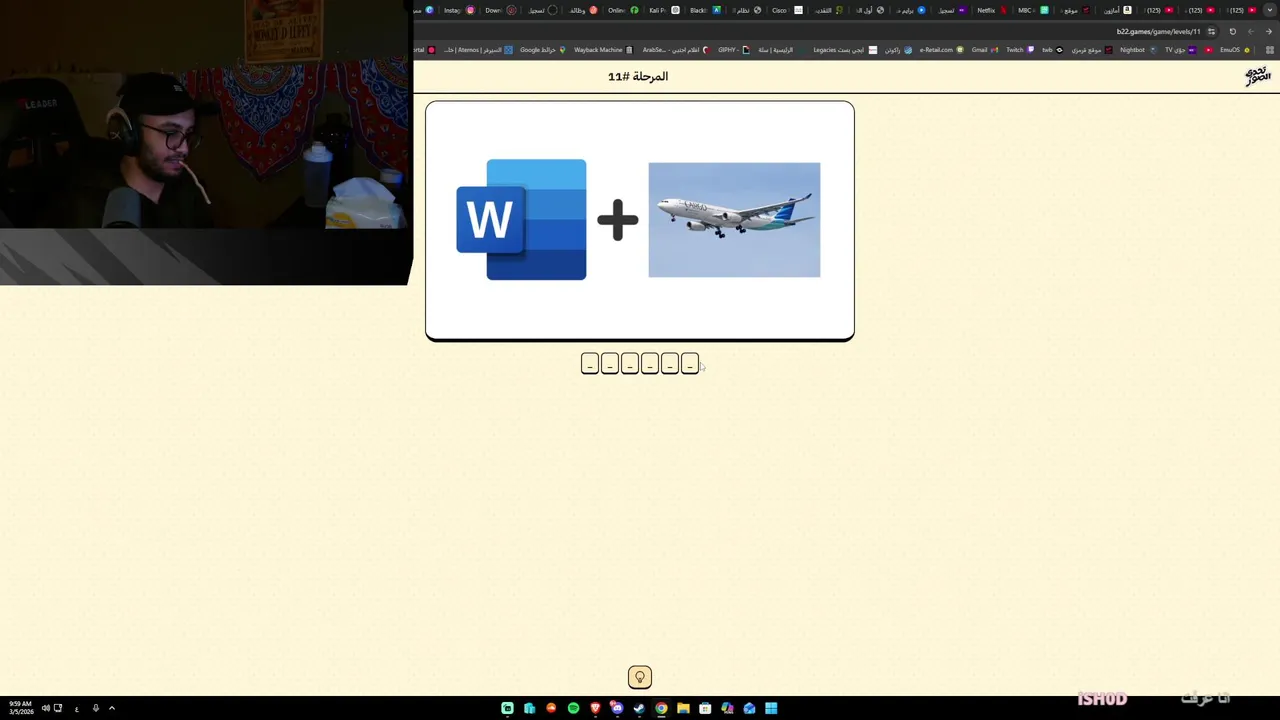The width and height of the screenshot is (1280, 720).
Task: Open the Wayback Machine bookmark
Action: coord(603,50)
